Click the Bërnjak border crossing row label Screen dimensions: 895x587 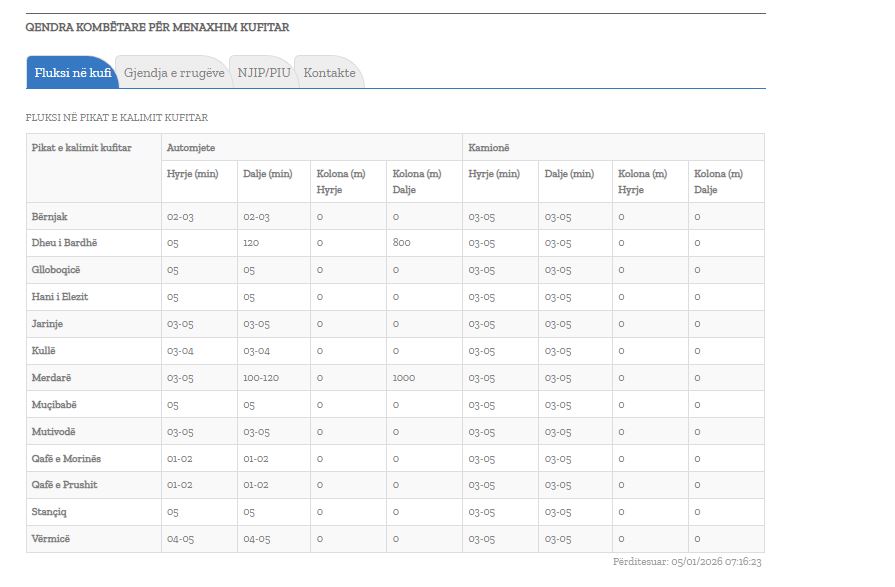click(50, 216)
